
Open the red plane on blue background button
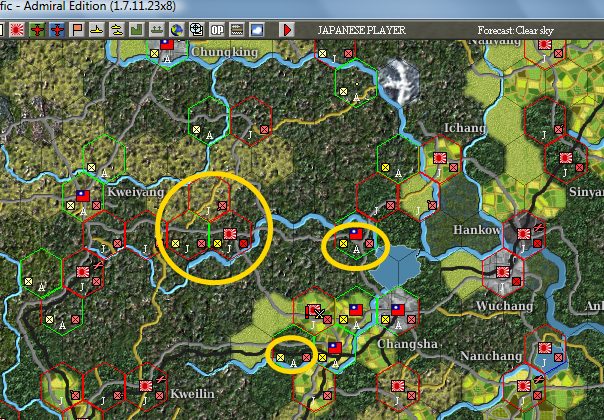[x=57, y=30]
